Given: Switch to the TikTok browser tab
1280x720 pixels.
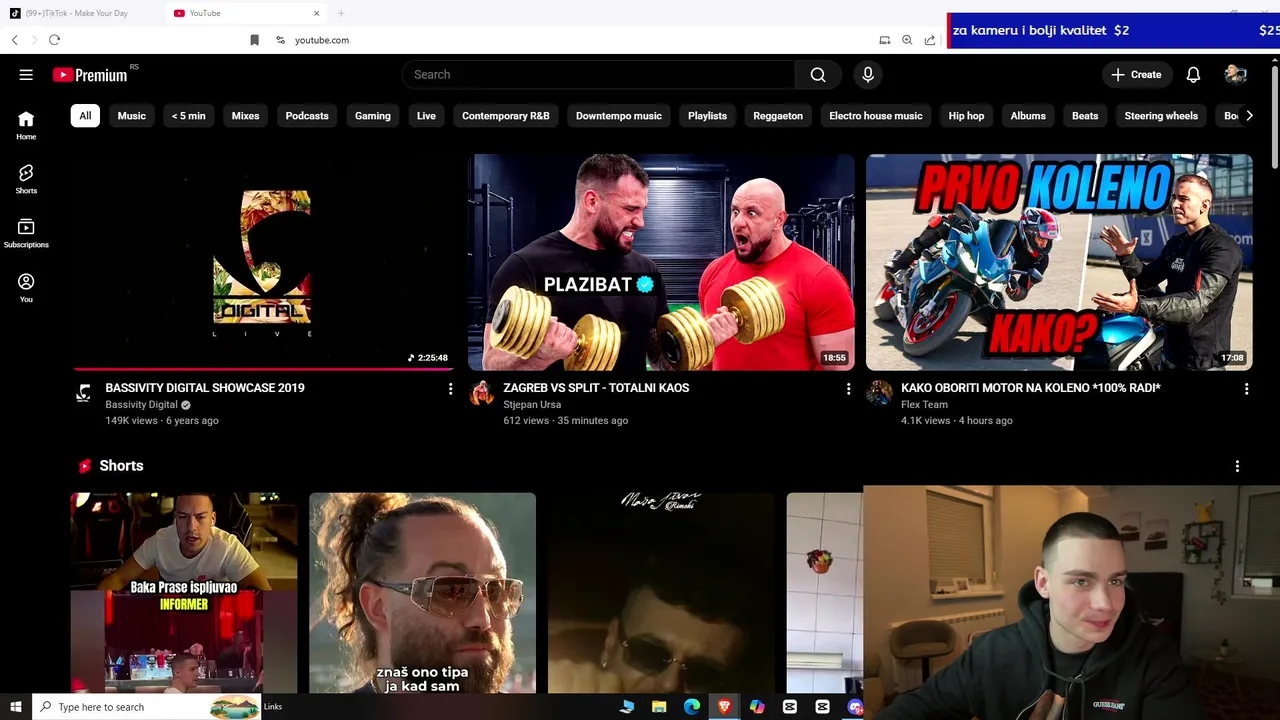Looking at the screenshot, I should [82, 13].
